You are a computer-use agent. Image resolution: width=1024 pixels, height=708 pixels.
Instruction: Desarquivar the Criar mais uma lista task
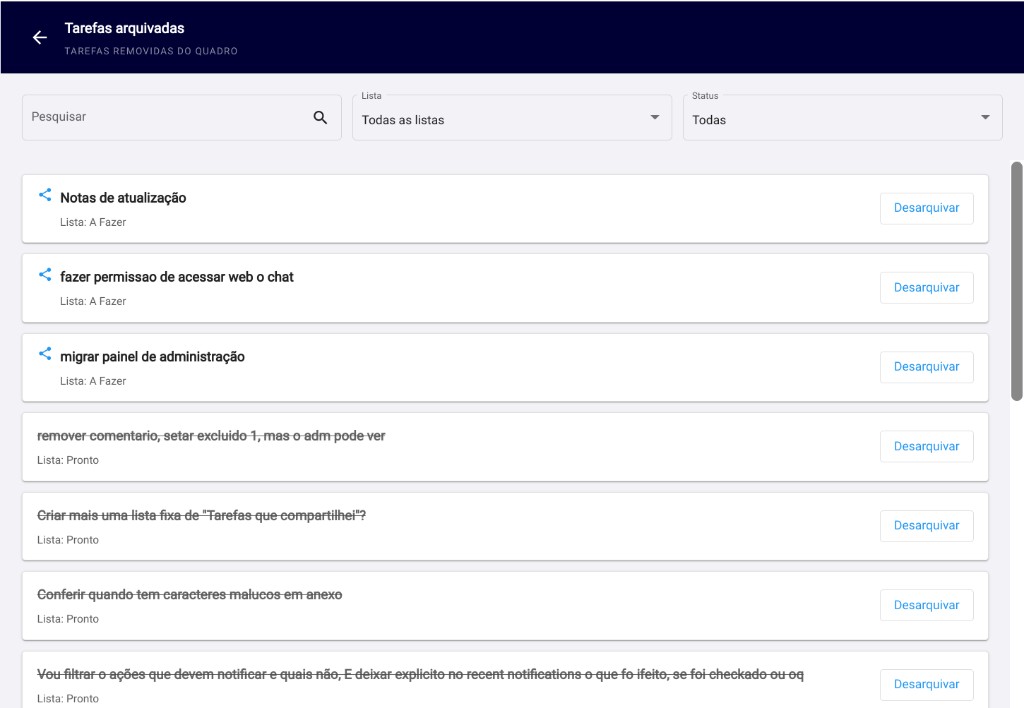coord(926,526)
